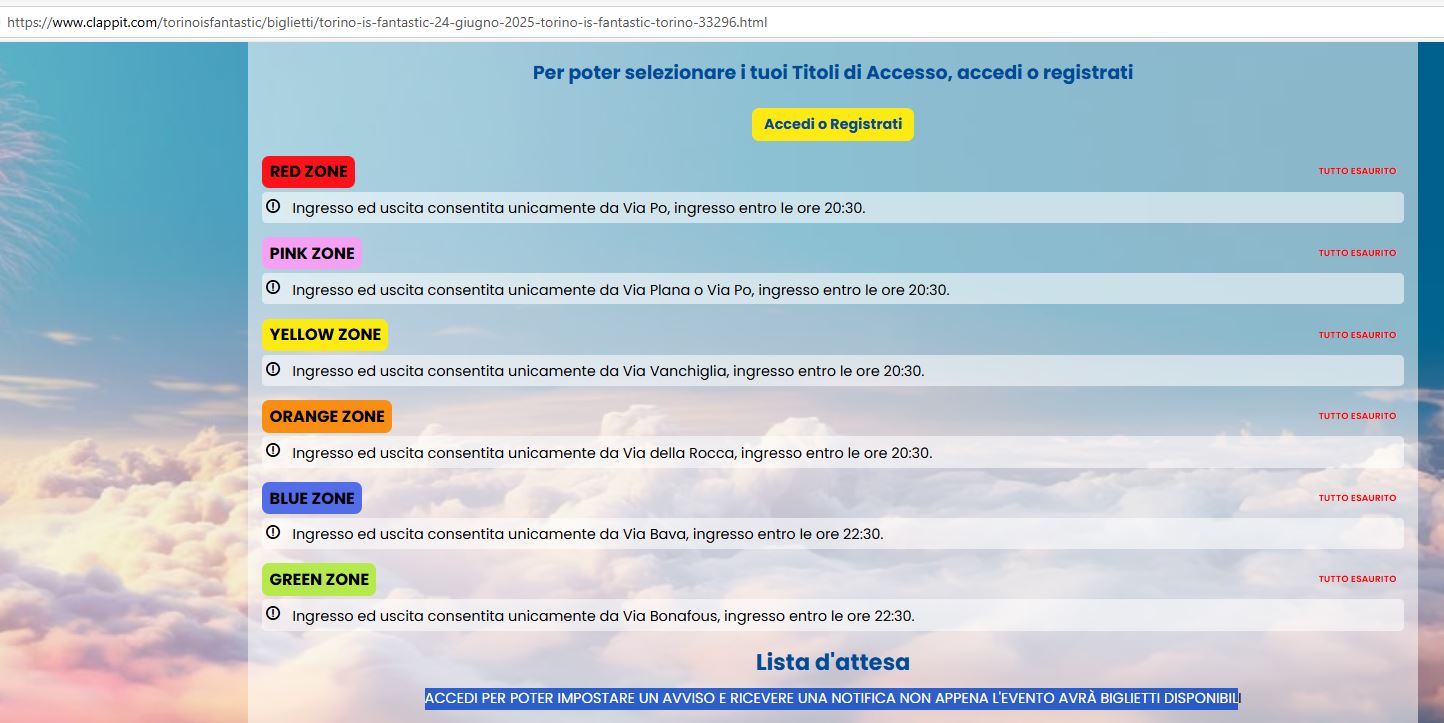1444x723 pixels.
Task: Click TUTTO ESAURITO next to RED ZONE
Action: [1357, 171]
